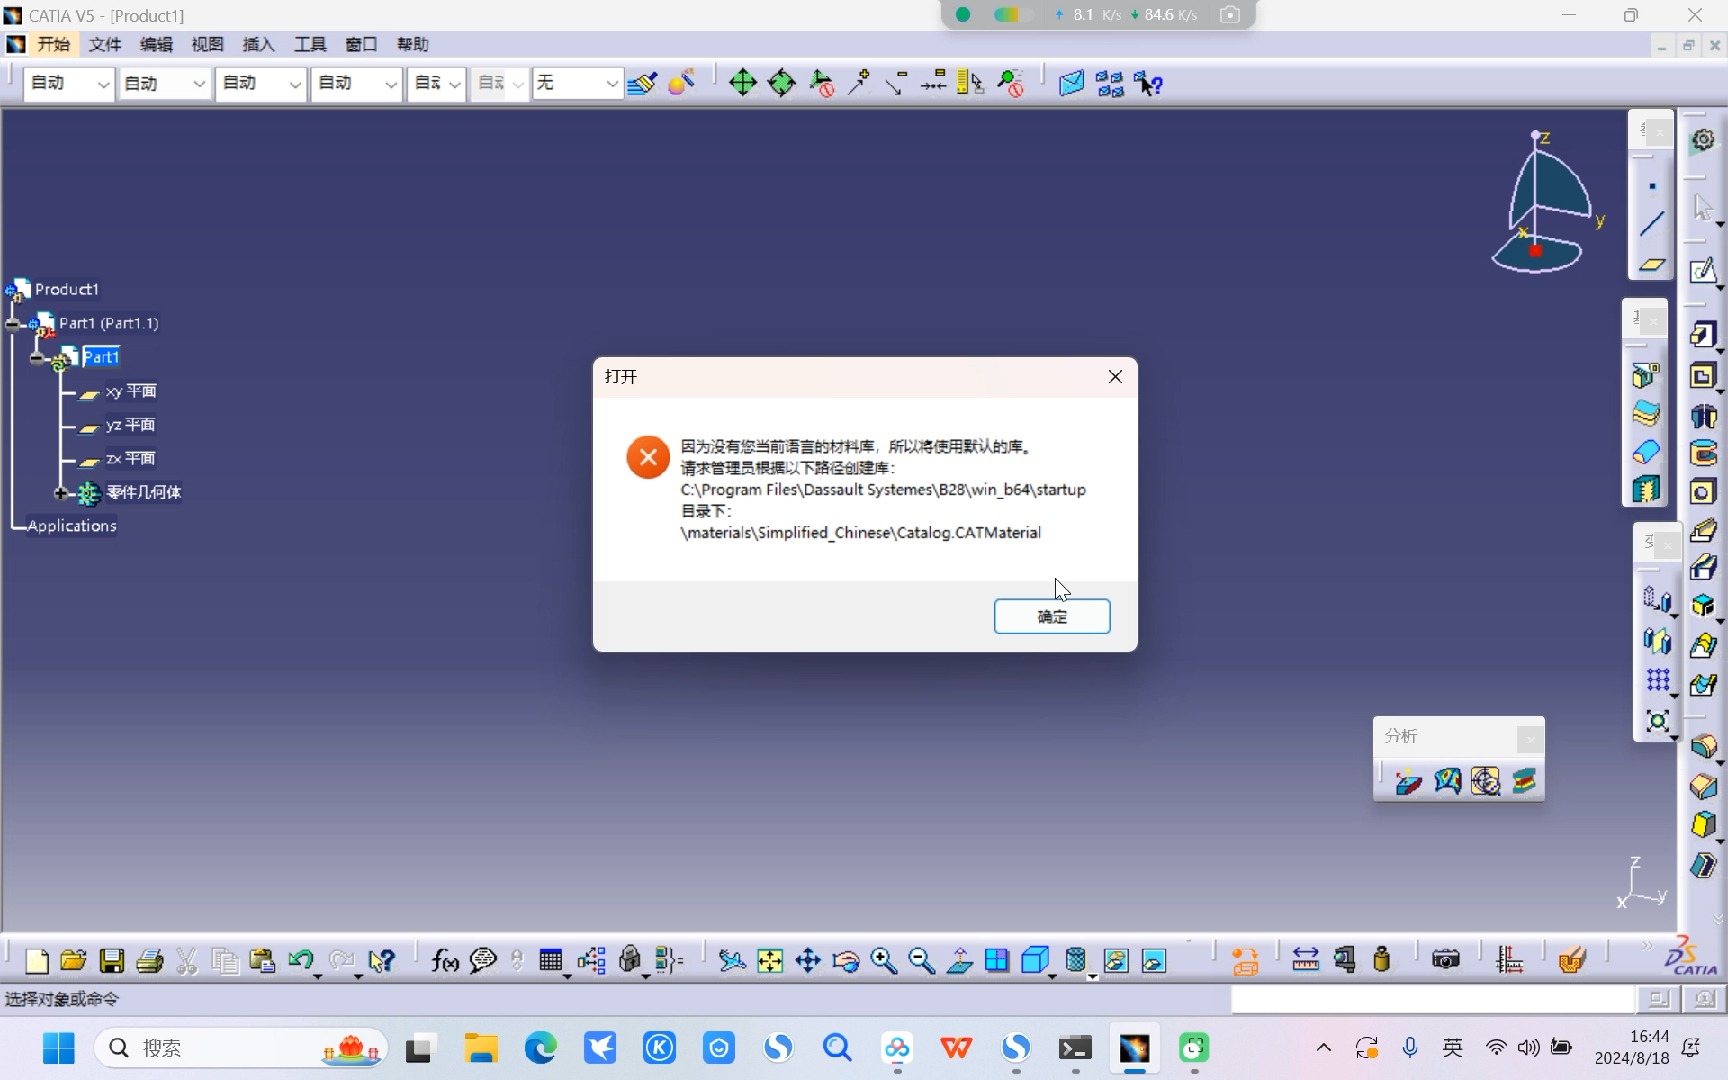Save the document with the floppy icon
The width and height of the screenshot is (1728, 1080).
tap(111, 961)
